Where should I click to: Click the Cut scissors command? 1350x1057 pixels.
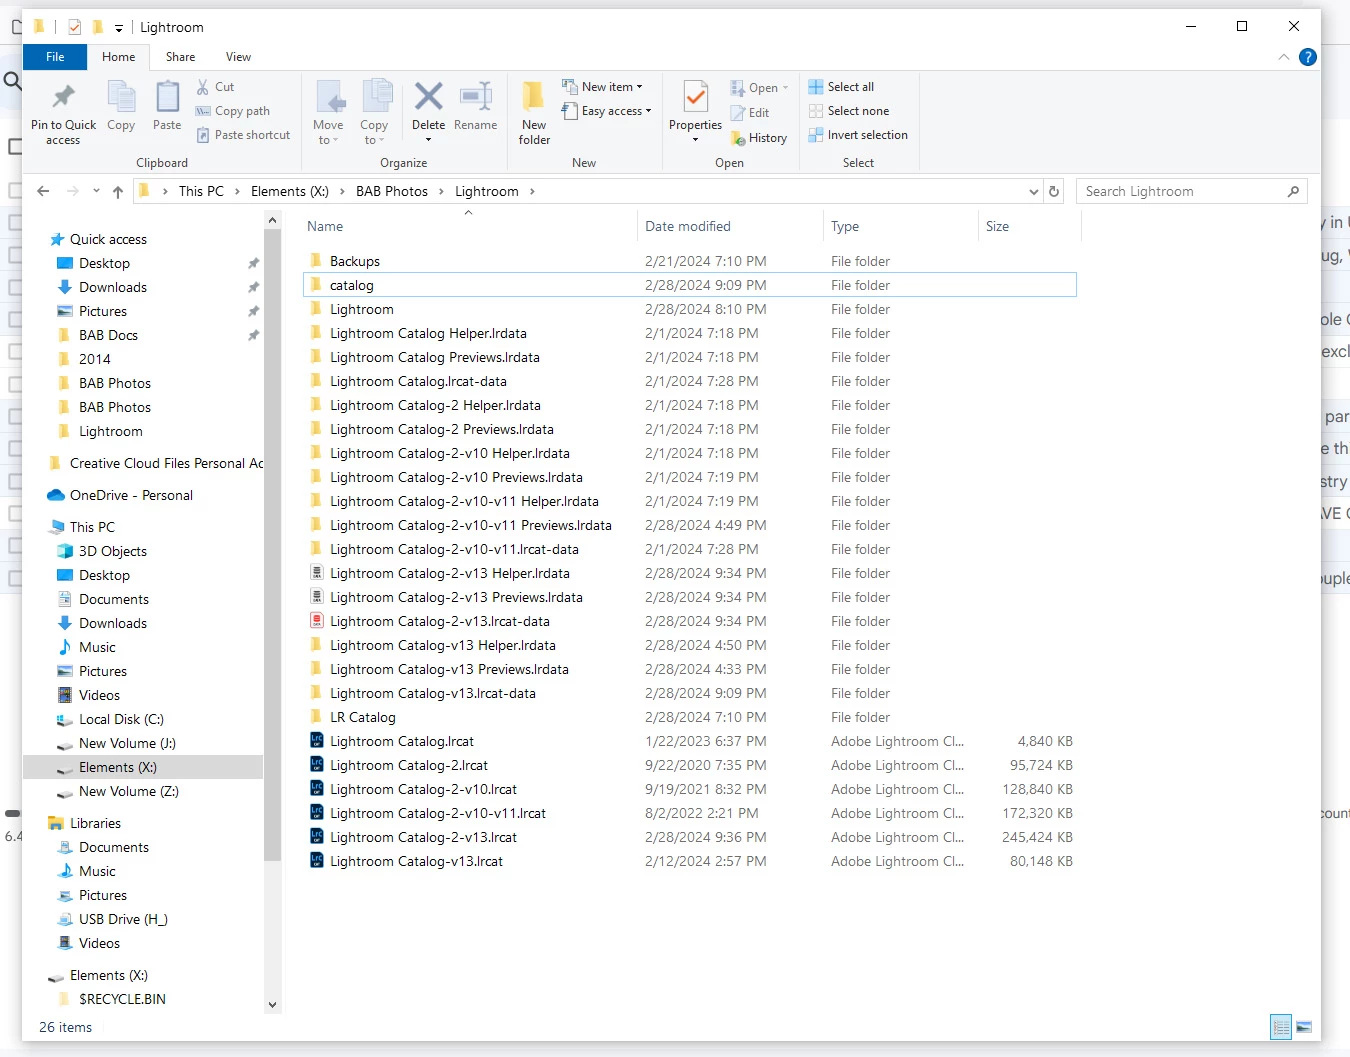(215, 87)
